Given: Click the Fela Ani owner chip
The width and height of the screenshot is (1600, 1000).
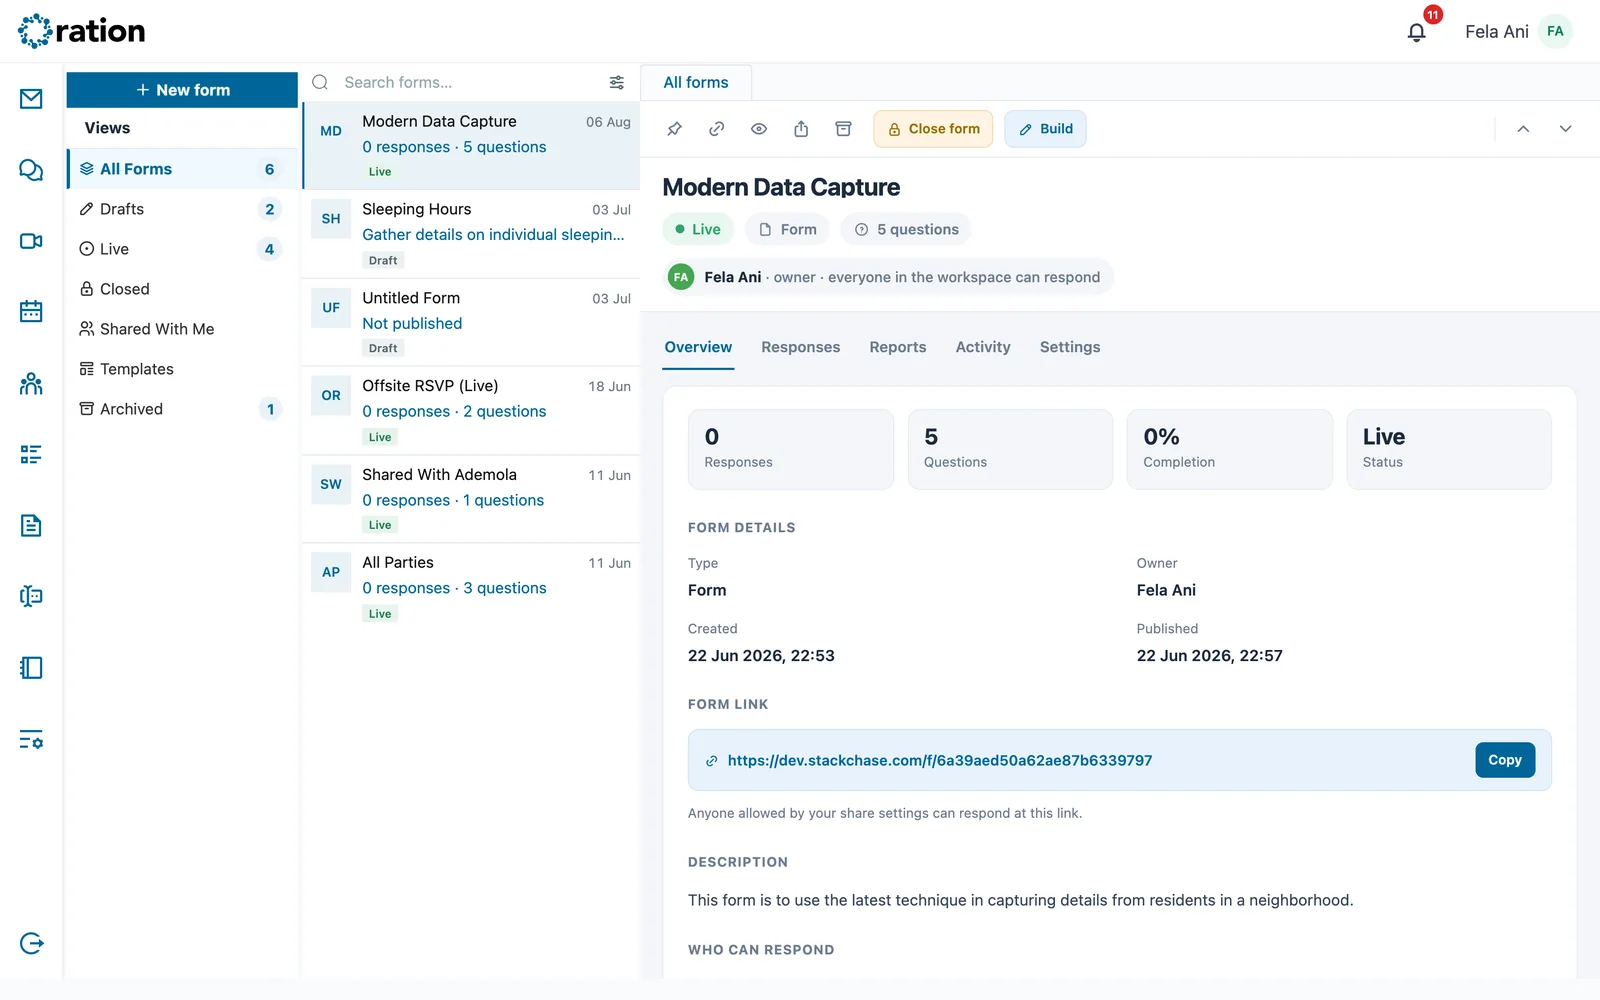Looking at the screenshot, I should tap(888, 277).
